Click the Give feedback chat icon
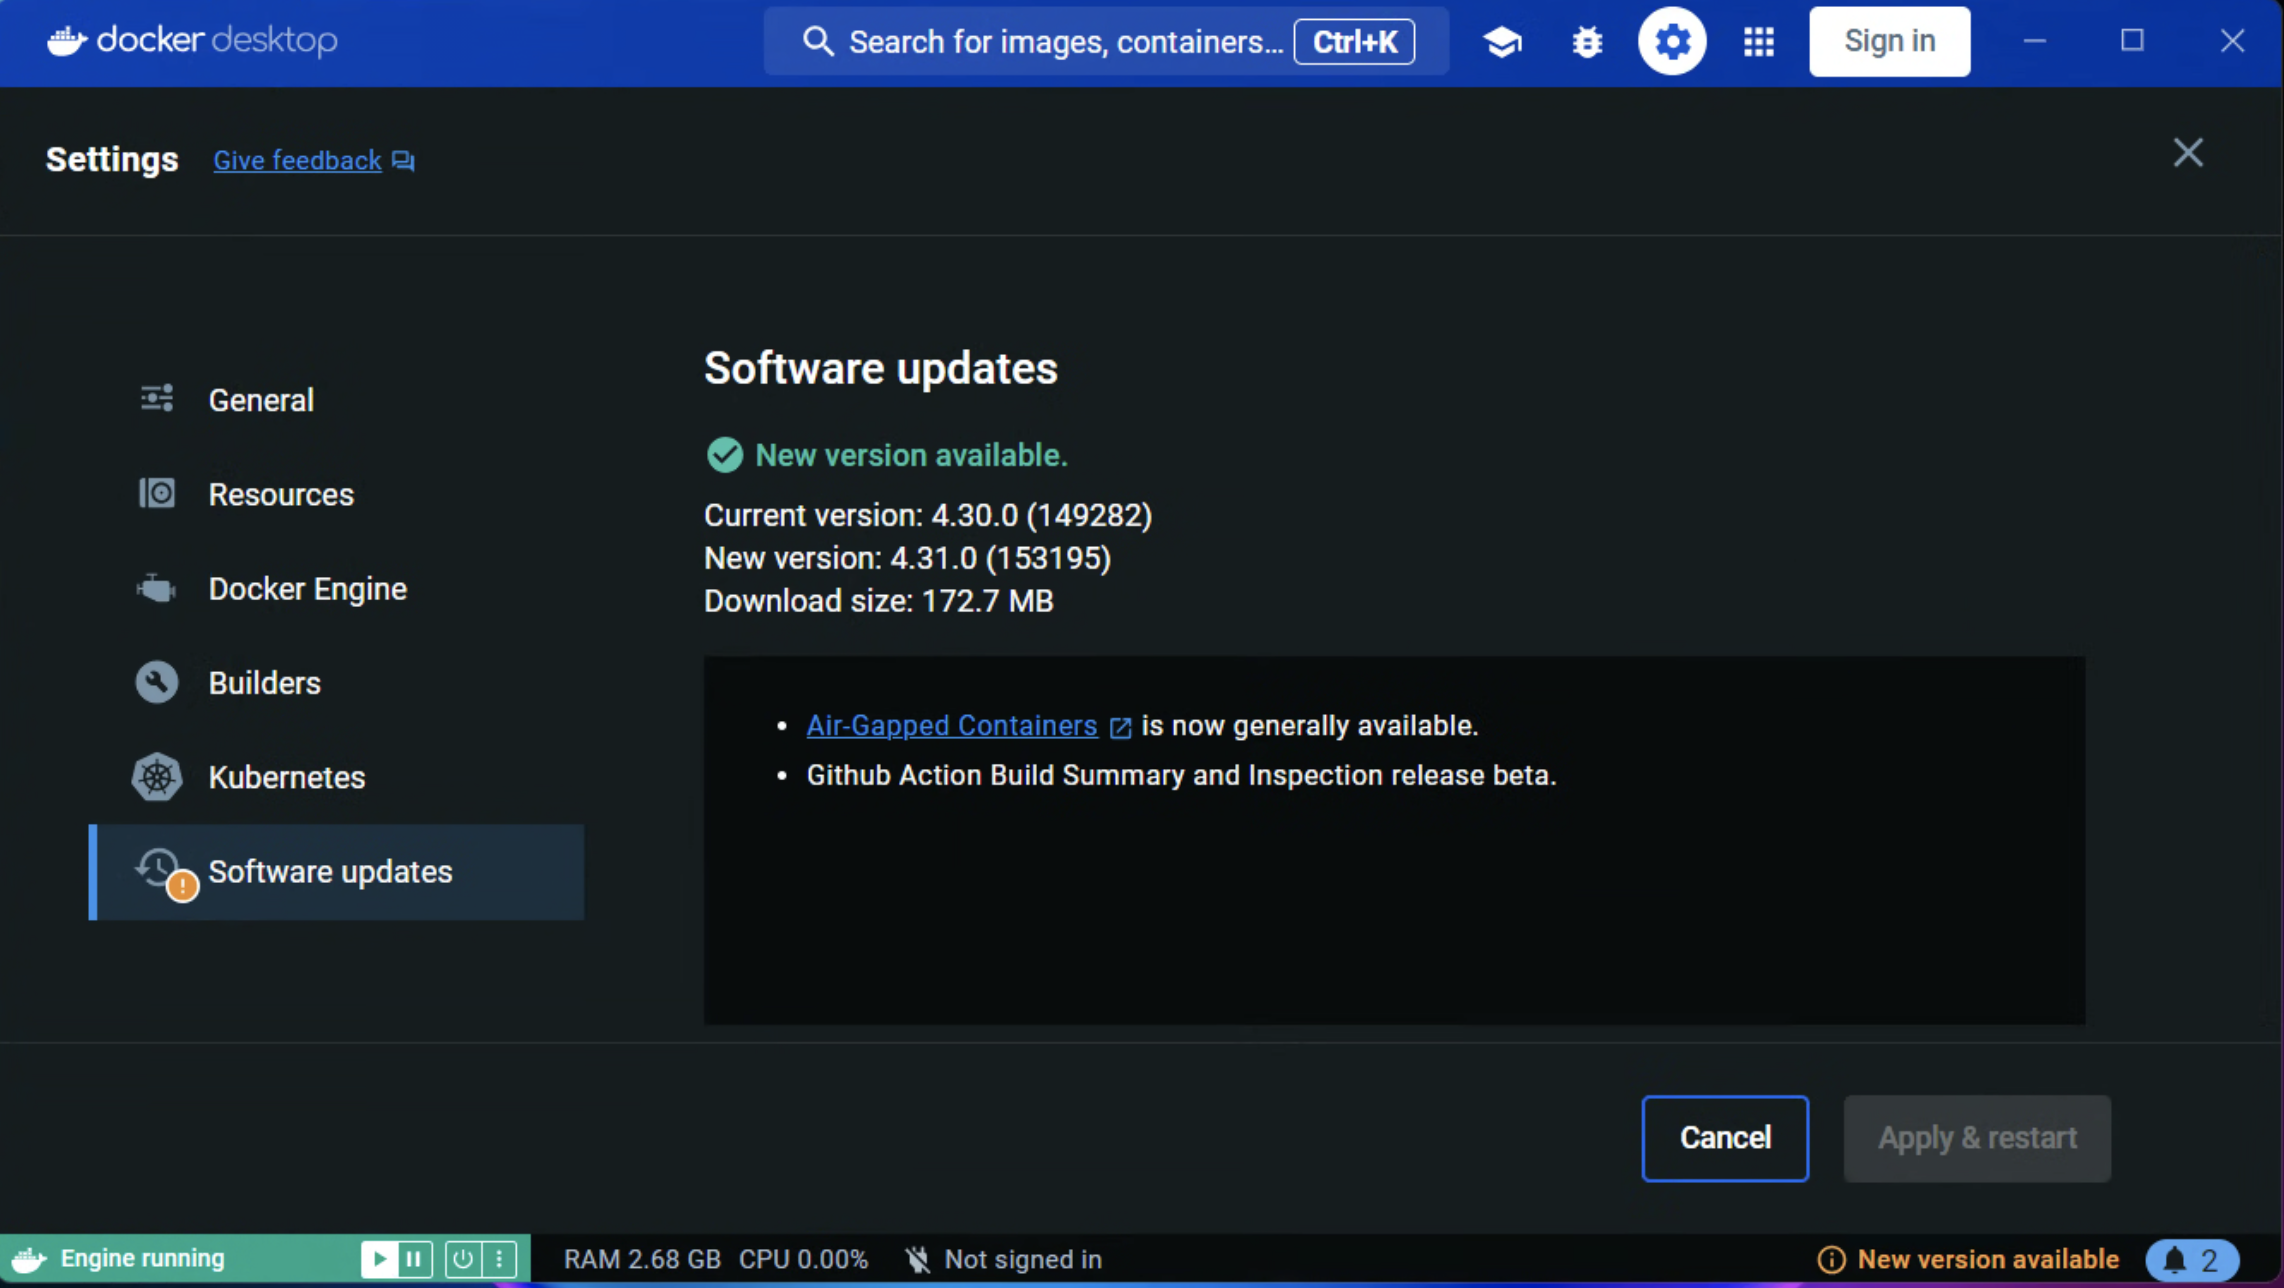The width and height of the screenshot is (2284, 1288). click(403, 161)
